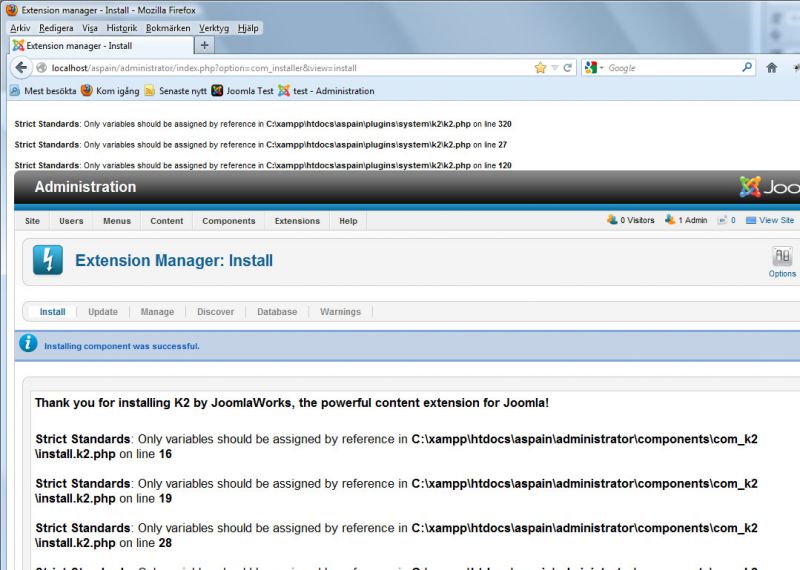Click the View Site link
The image size is (800, 570).
(x=770, y=220)
